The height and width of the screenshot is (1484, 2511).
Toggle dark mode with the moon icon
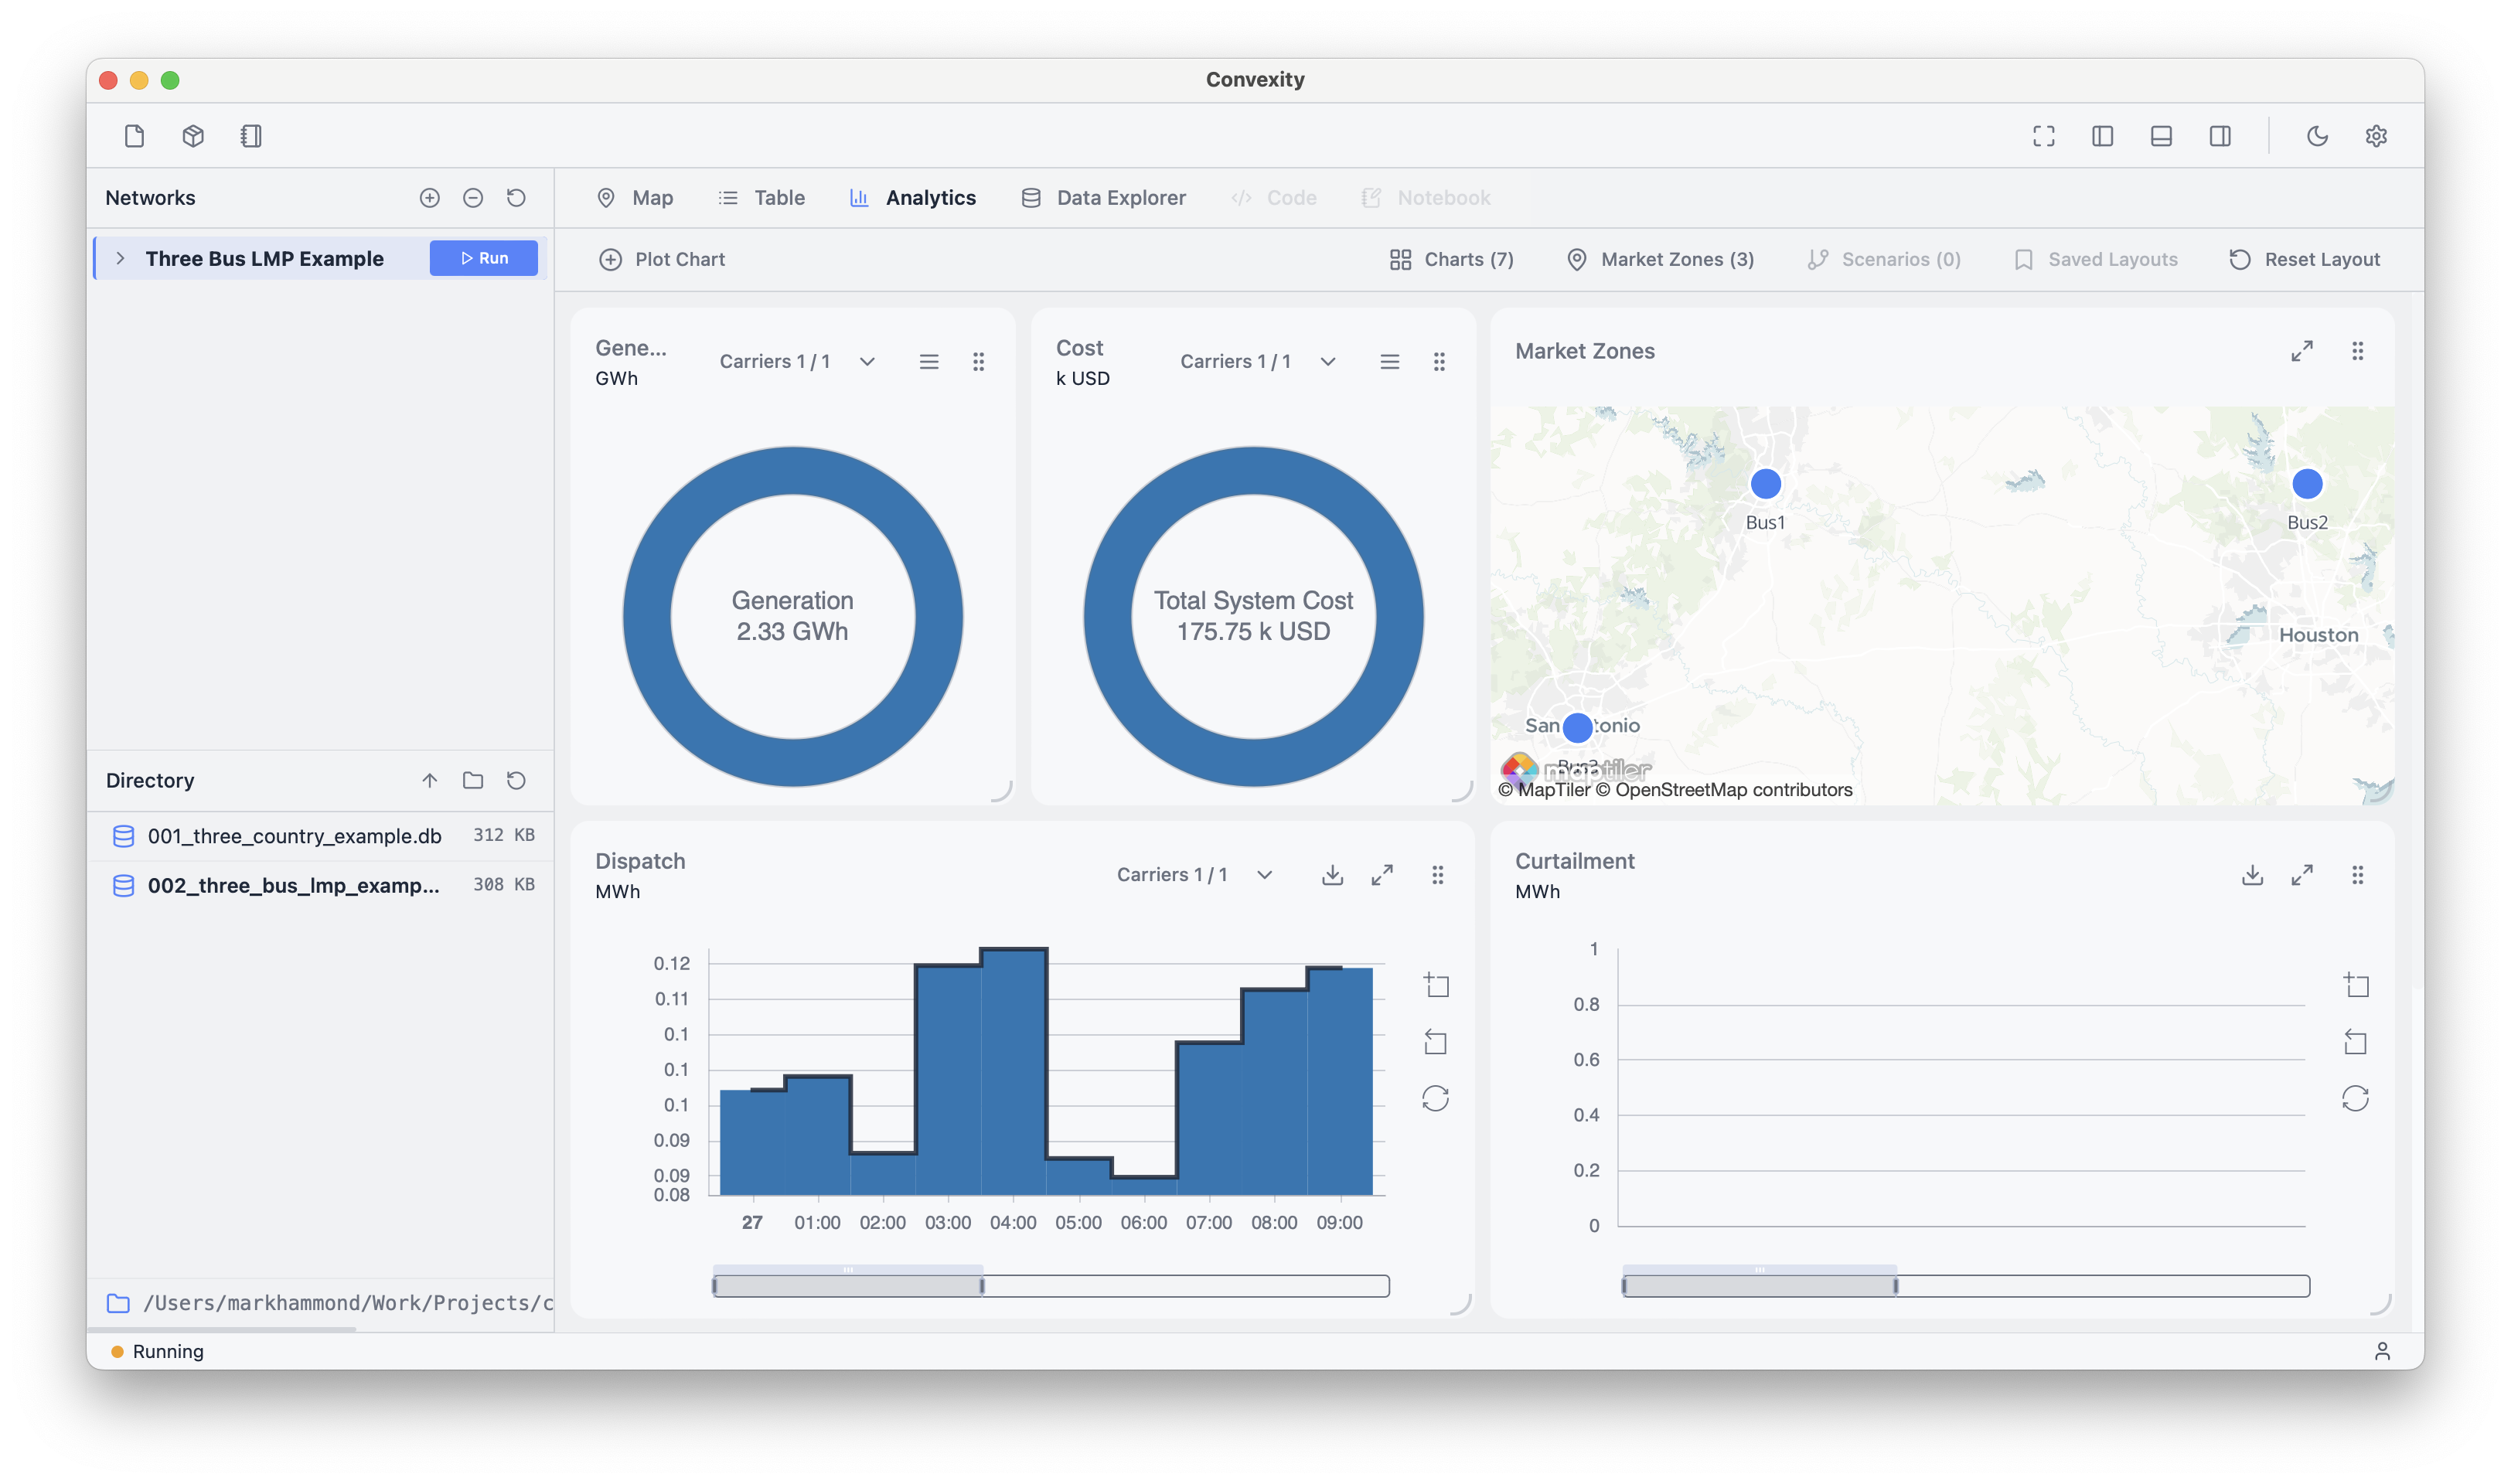pyautogui.click(x=2318, y=136)
